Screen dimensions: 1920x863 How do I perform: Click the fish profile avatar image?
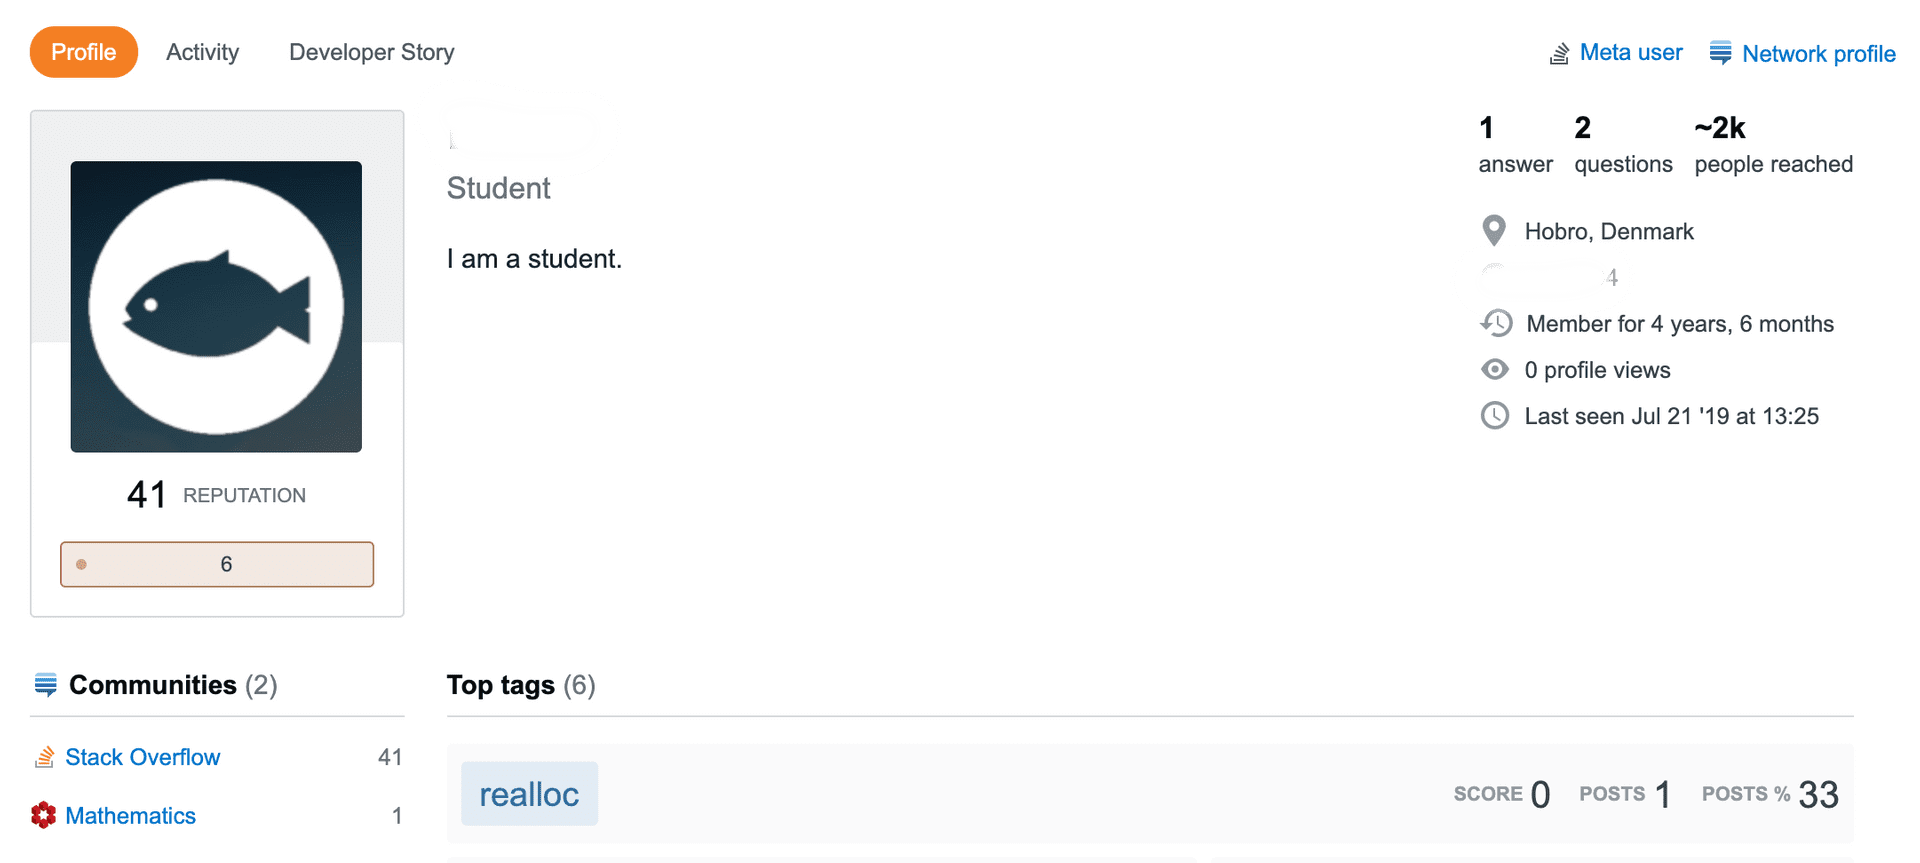click(x=216, y=307)
